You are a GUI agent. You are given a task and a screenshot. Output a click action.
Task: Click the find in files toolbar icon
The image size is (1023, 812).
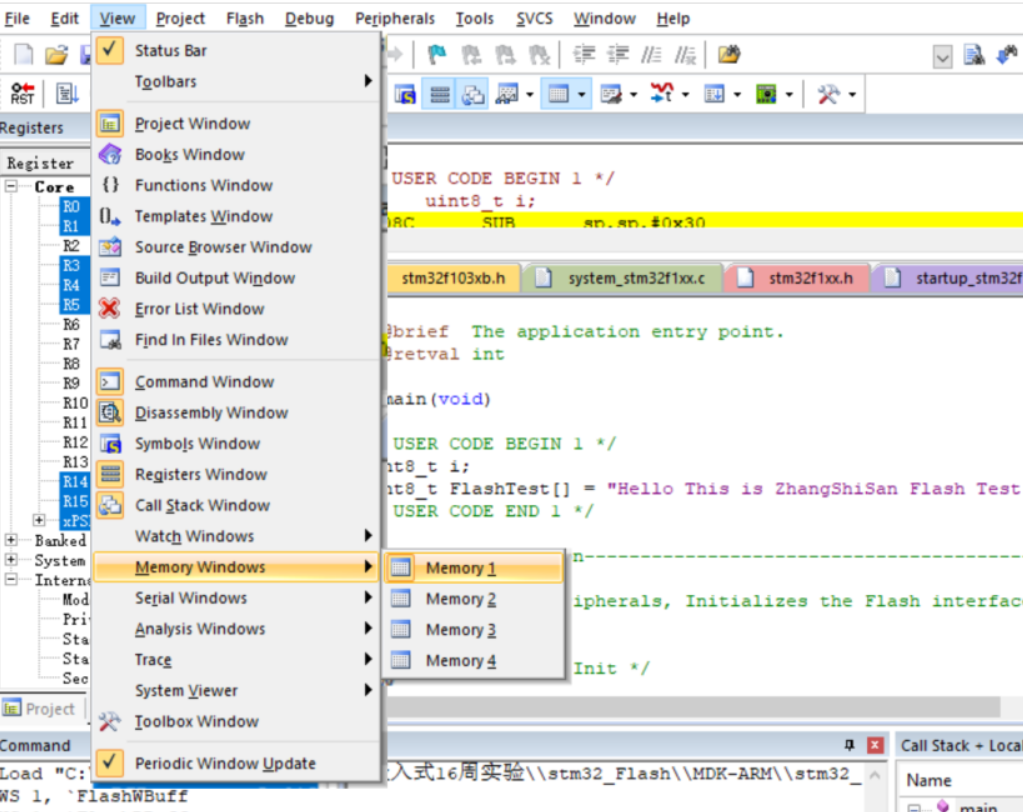pyautogui.click(x=729, y=55)
